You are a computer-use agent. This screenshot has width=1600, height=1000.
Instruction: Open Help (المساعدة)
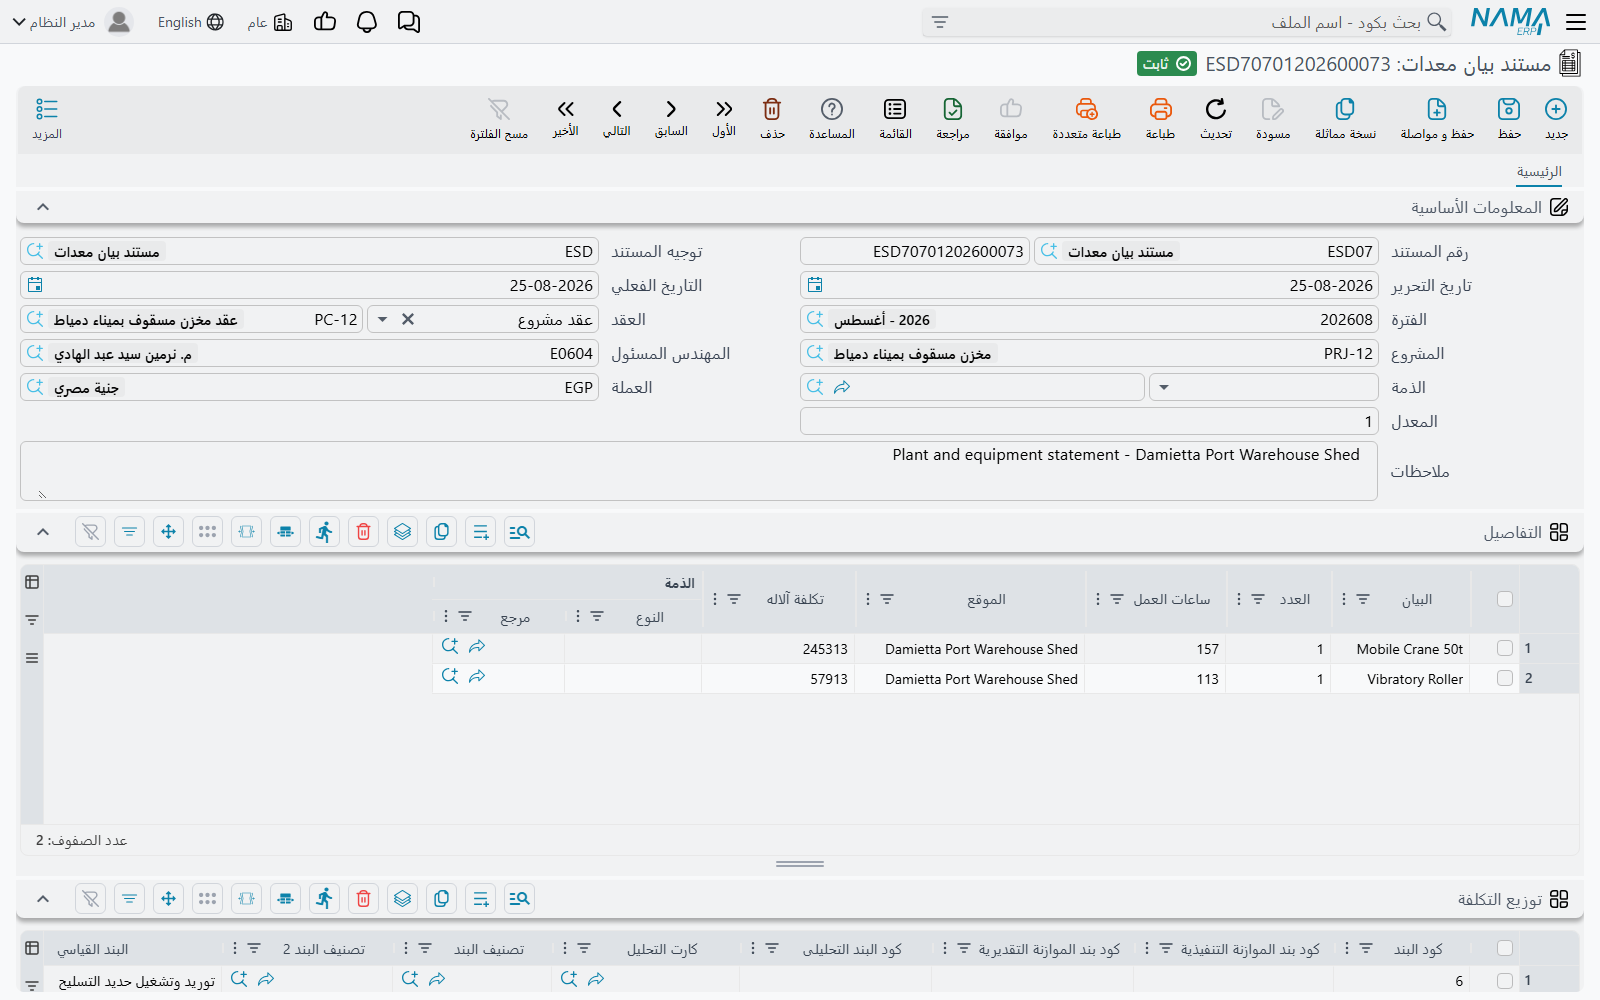[x=832, y=118]
